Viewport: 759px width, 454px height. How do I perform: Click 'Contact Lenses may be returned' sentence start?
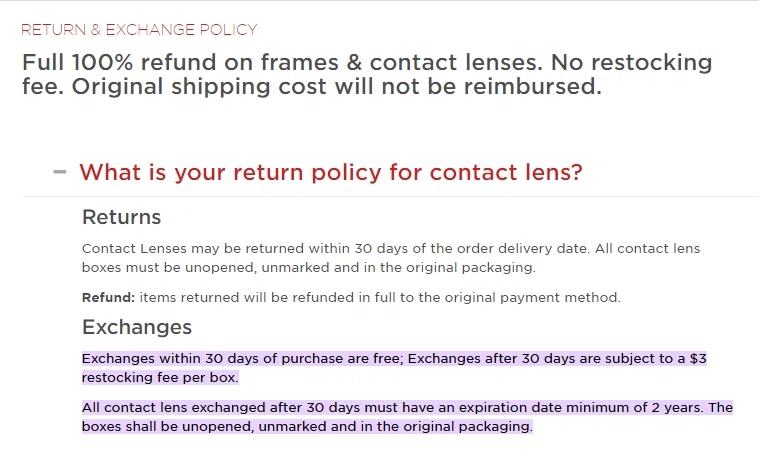(x=193, y=248)
